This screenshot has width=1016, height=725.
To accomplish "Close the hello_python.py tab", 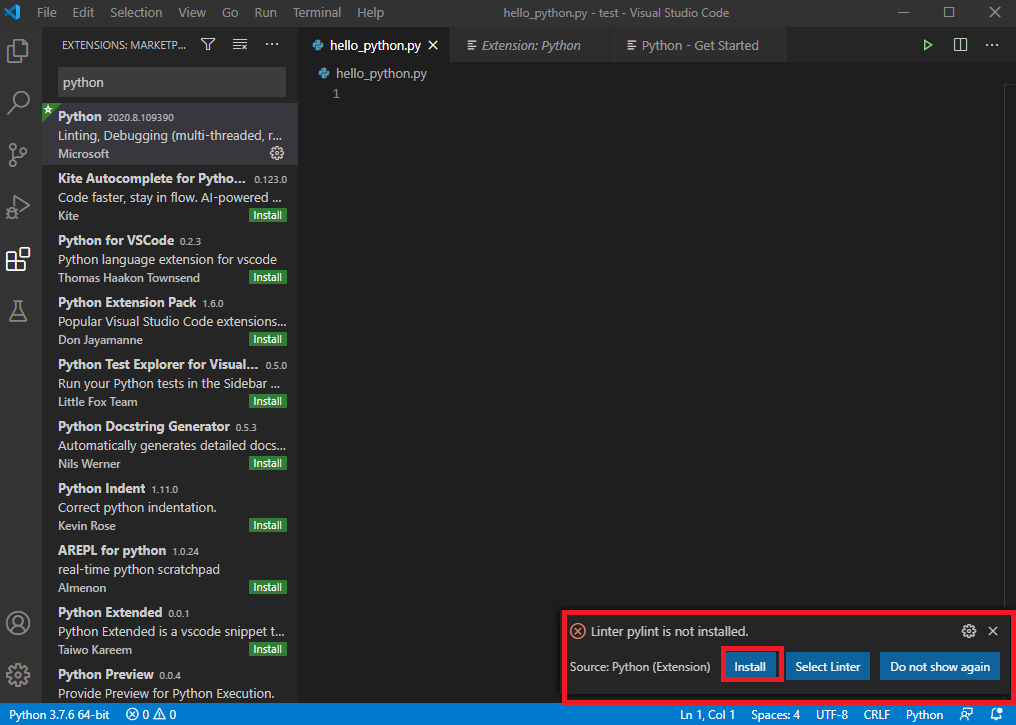I will point(433,45).
